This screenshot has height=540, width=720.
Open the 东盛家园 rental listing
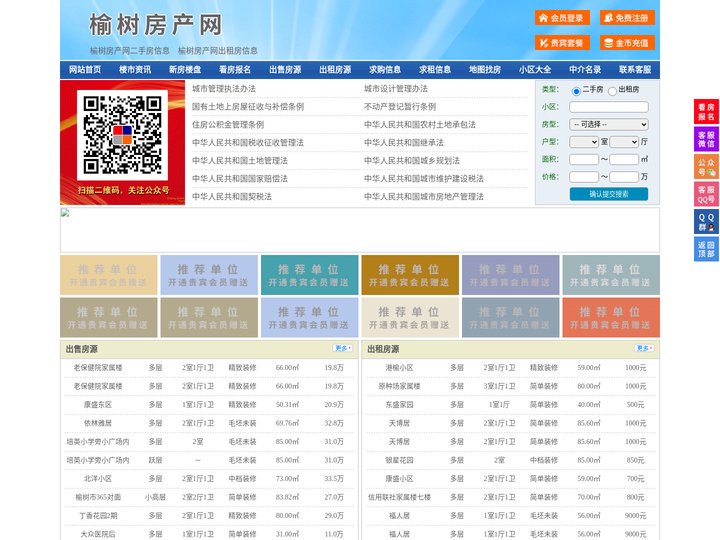click(399, 405)
